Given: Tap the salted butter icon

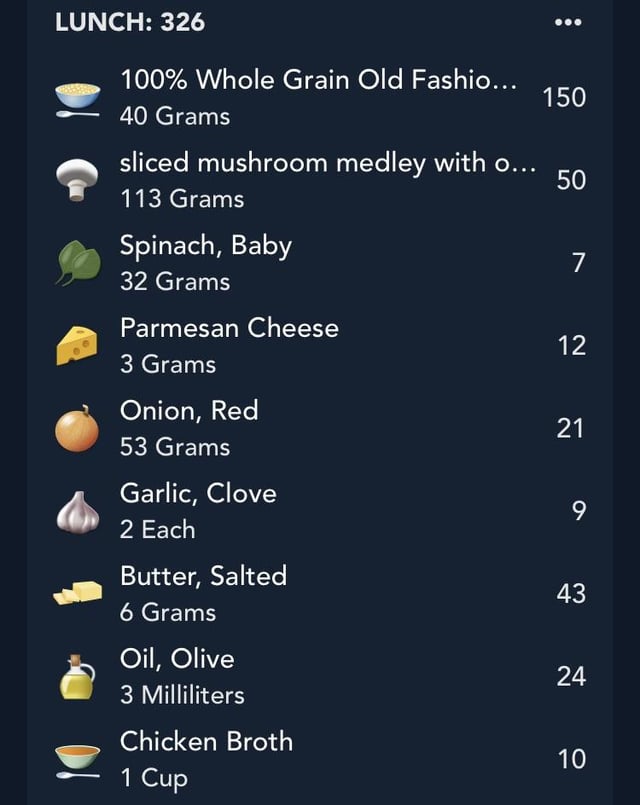Looking at the screenshot, I should click(77, 593).
